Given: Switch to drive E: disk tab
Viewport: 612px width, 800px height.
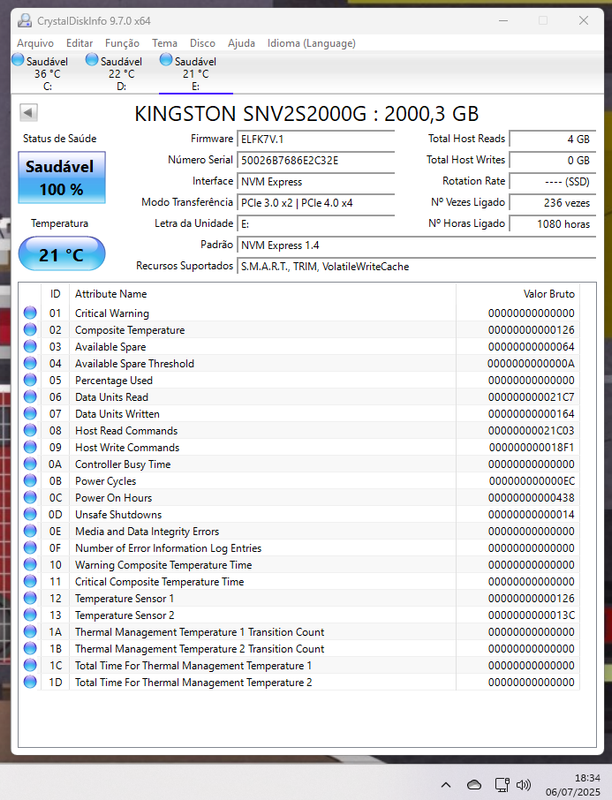Looking at the screenshot, I should (x=196, y=73).
